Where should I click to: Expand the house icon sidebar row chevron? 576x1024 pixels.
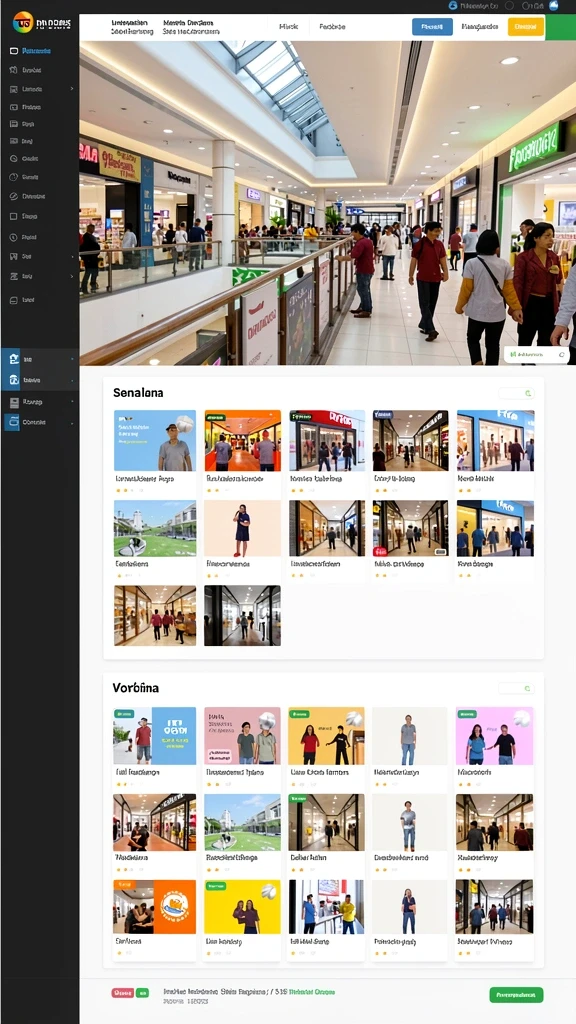pos(72,359)
